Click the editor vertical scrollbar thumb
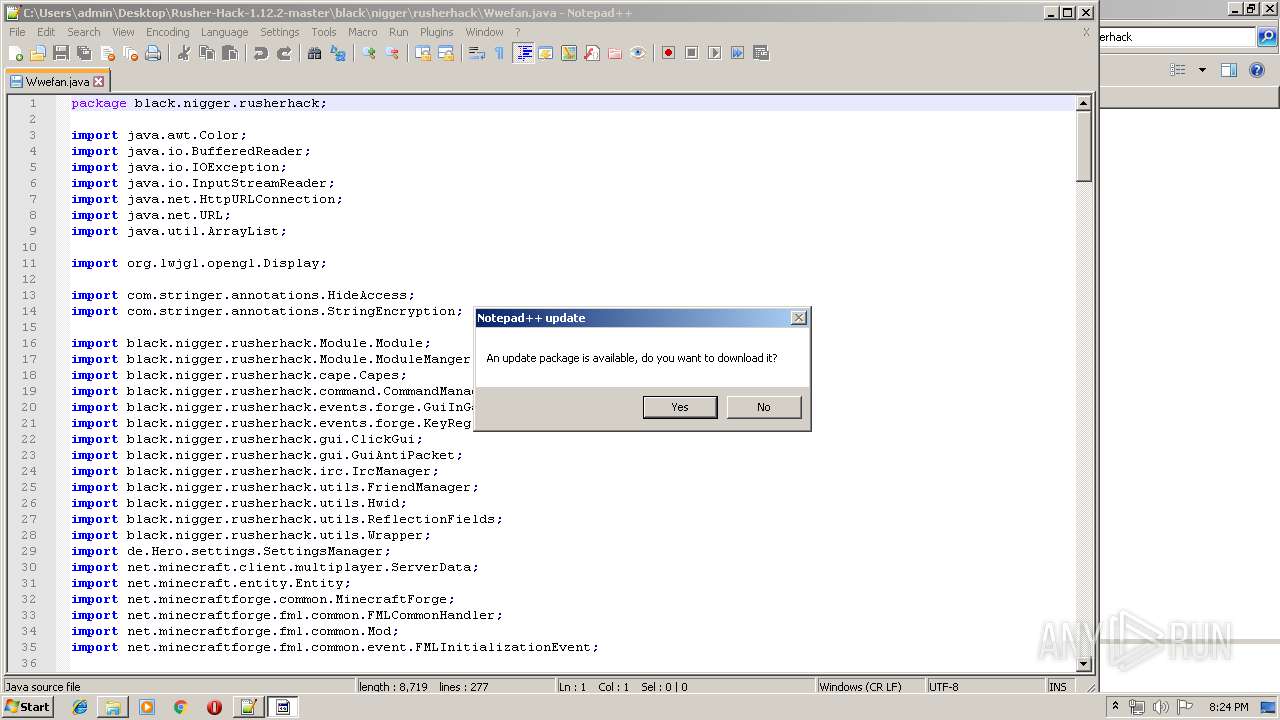This screenshot has height=720, width=1280. [1083, 146]
